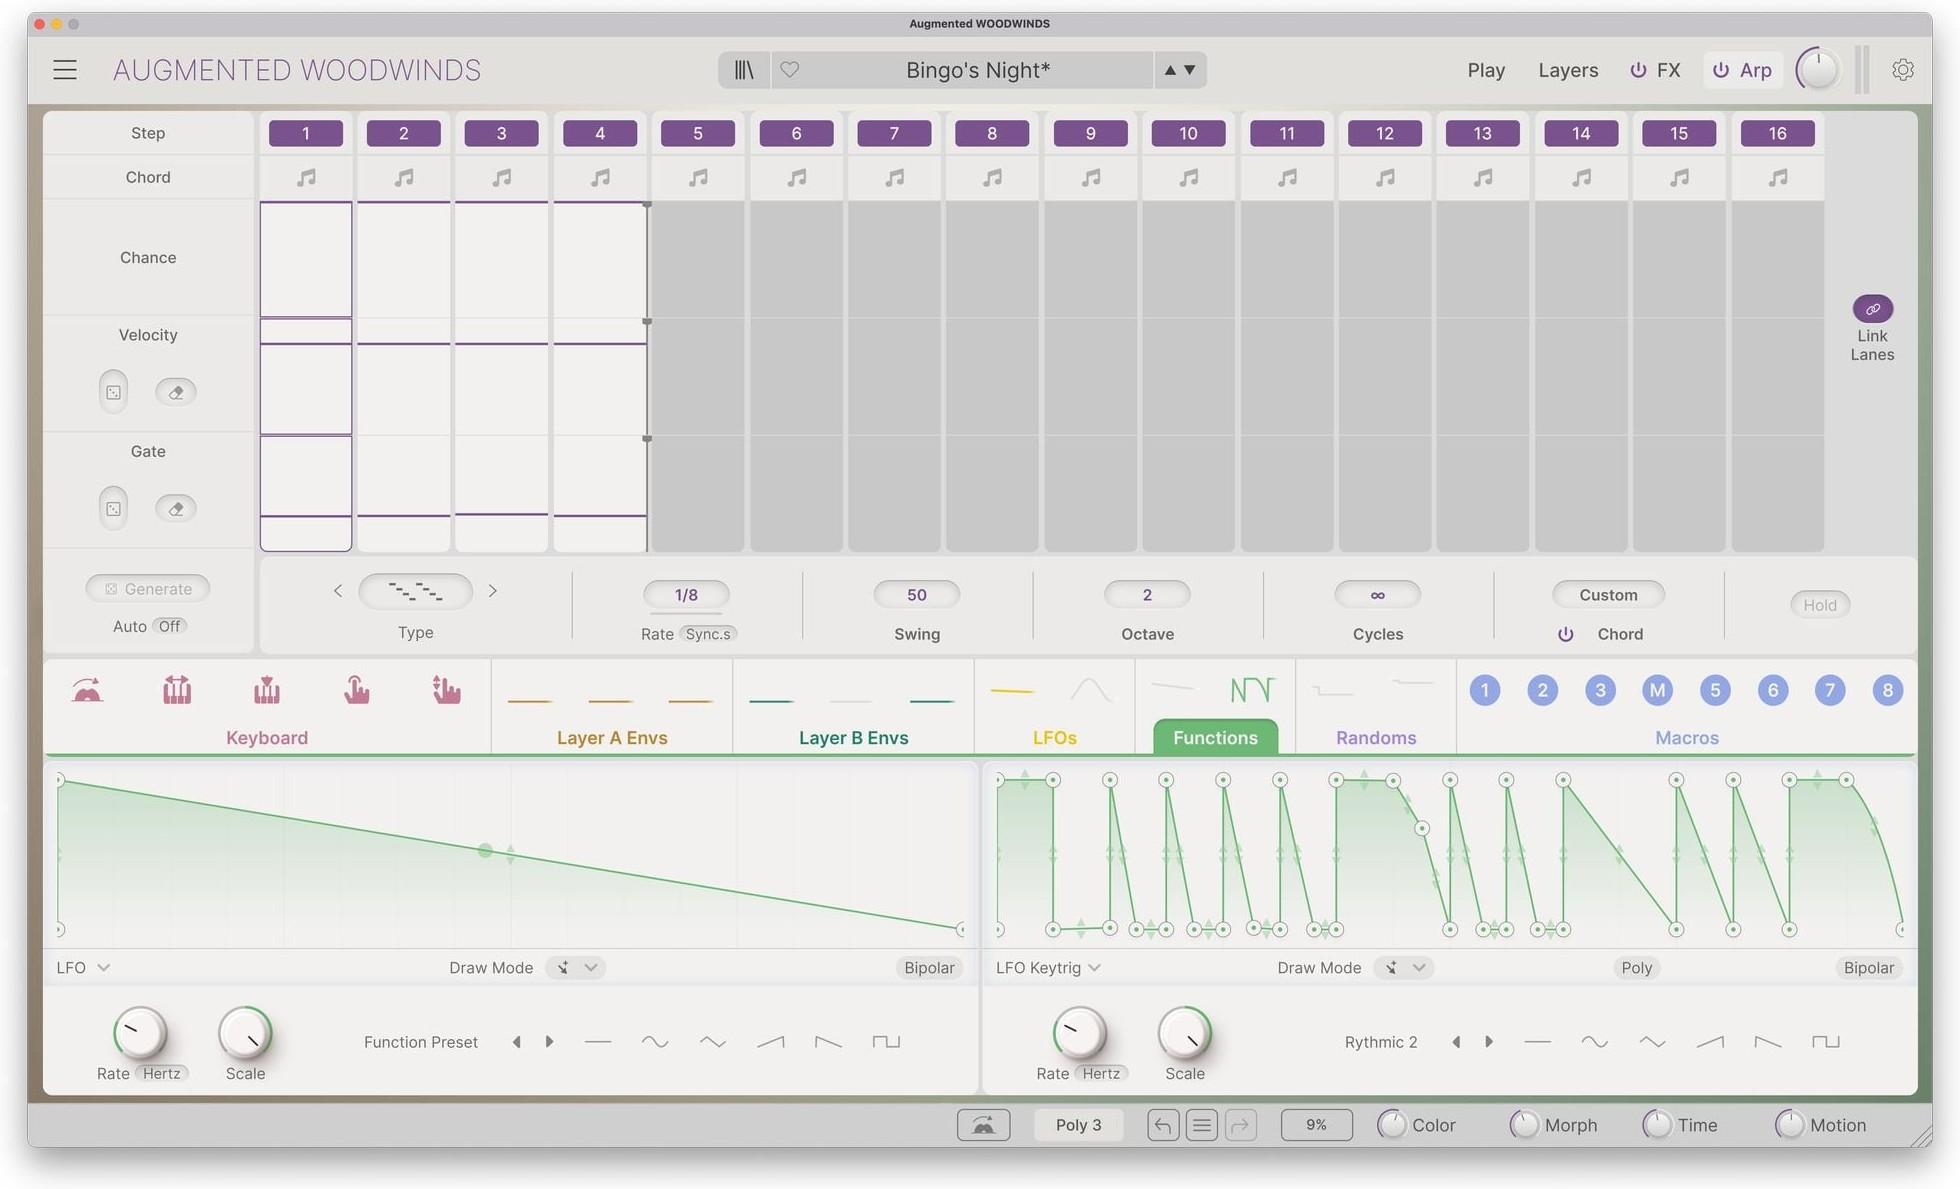Adjust the left function Rate knob
This screenshot has width=1960, height=1189.
pos(139,1034)
